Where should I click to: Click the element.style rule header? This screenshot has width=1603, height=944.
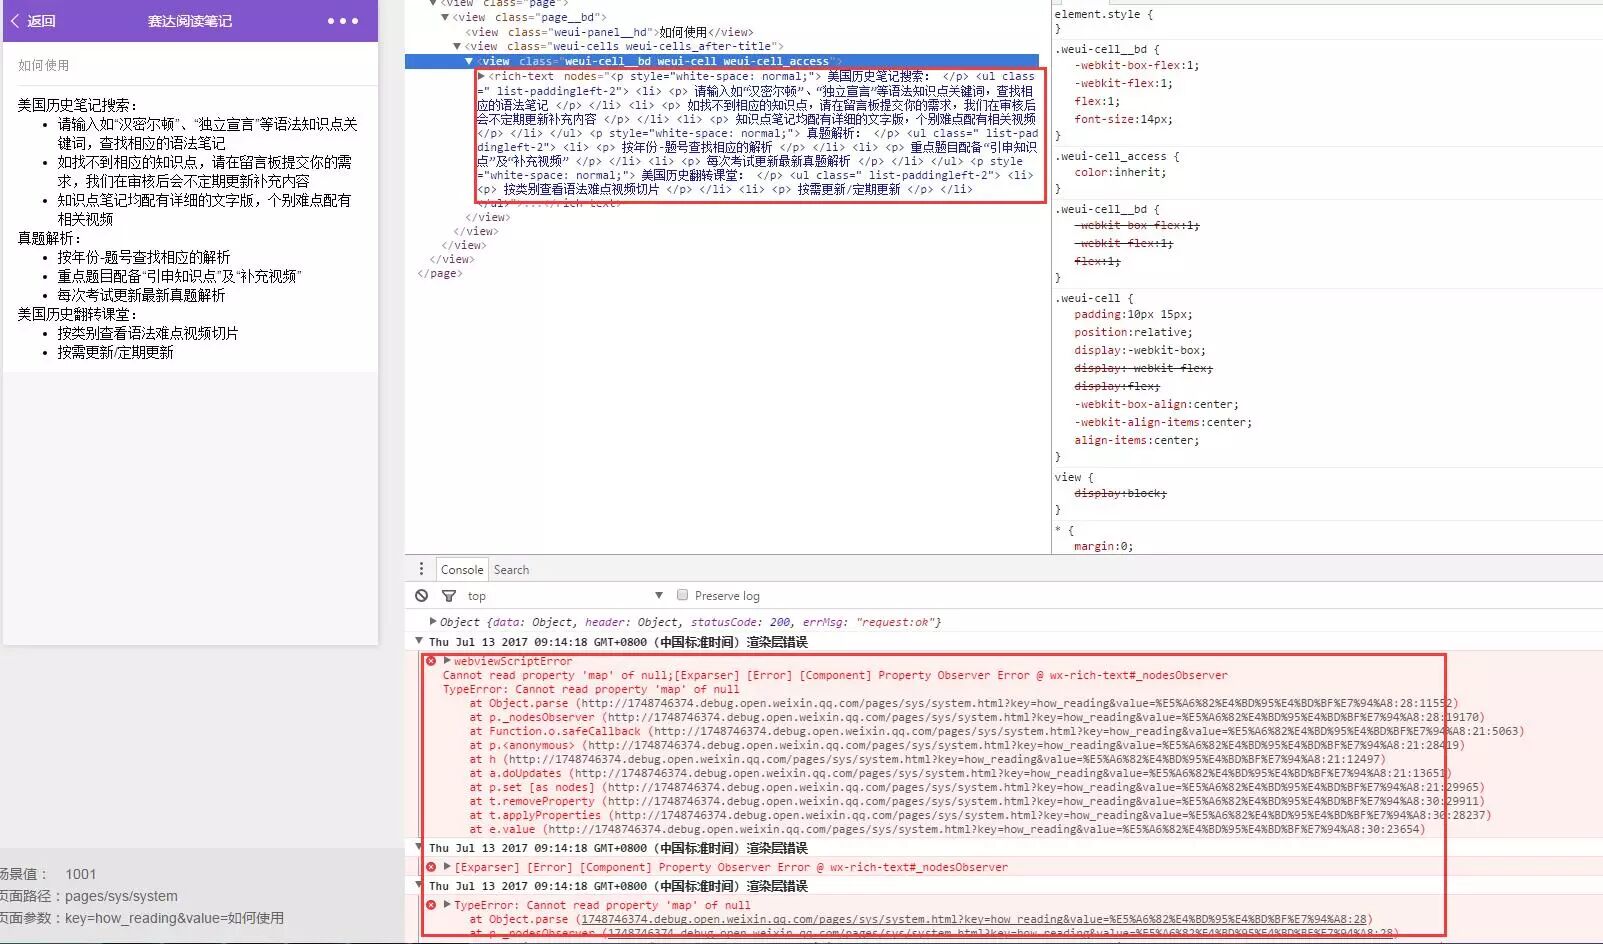(x=1103, y=14)
